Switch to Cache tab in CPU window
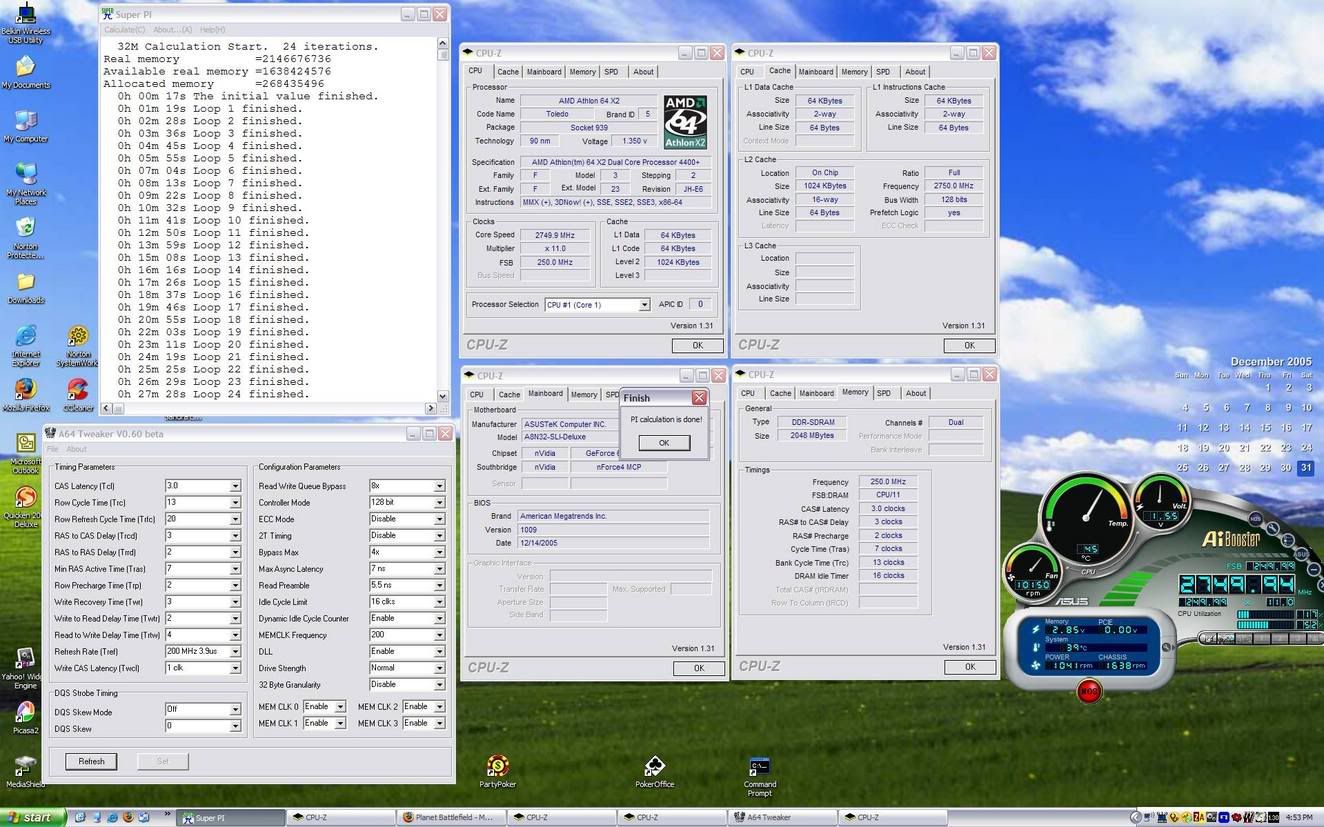 [x=508, y=72]
